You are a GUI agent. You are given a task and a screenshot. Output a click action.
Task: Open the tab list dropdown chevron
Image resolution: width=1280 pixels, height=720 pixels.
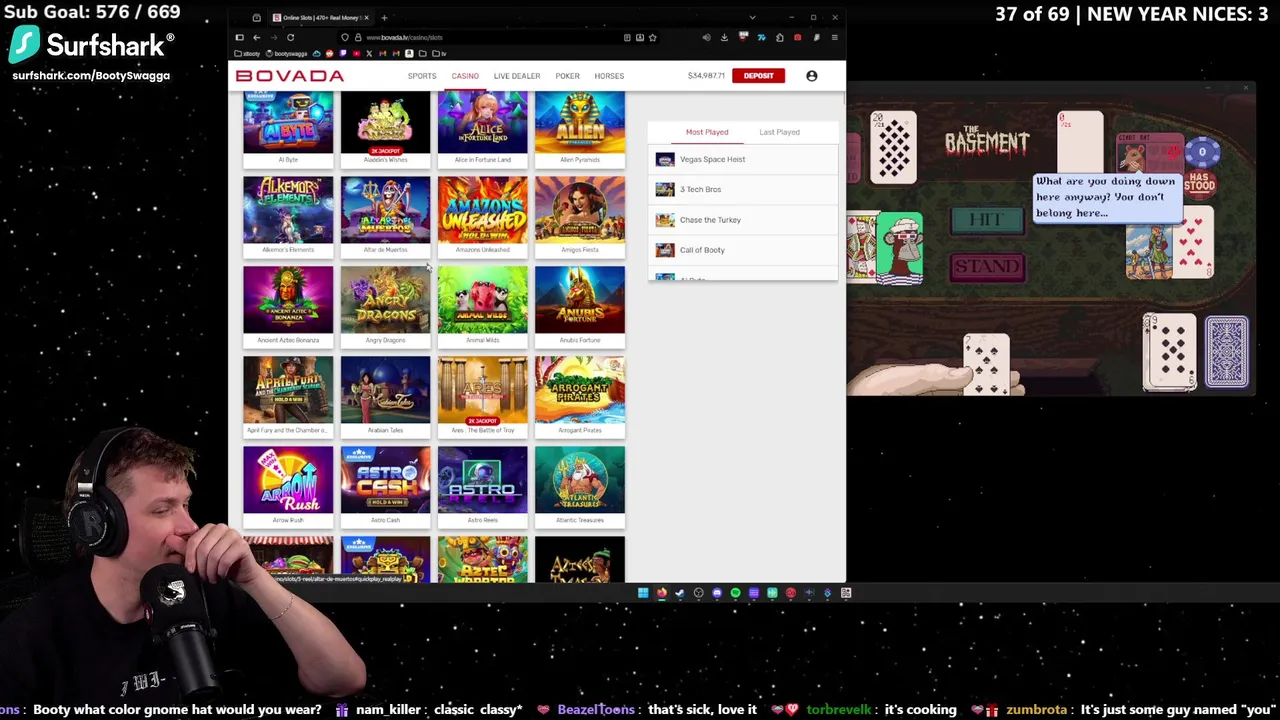752,18
